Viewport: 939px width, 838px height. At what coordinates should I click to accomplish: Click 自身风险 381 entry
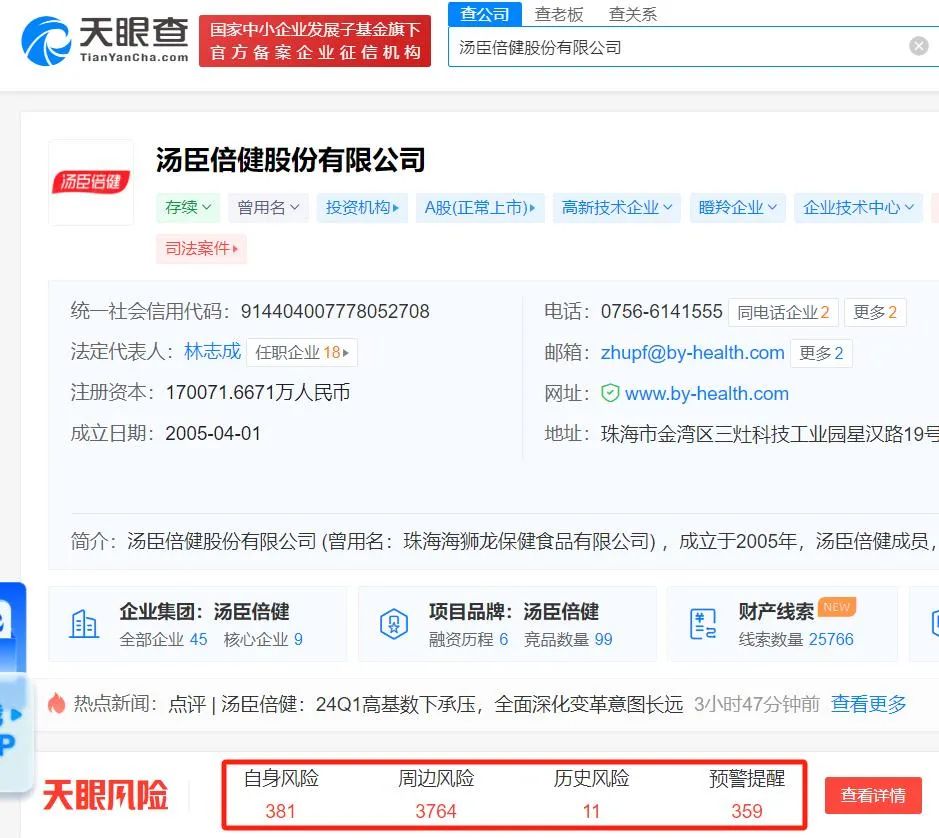coord(281,794)
